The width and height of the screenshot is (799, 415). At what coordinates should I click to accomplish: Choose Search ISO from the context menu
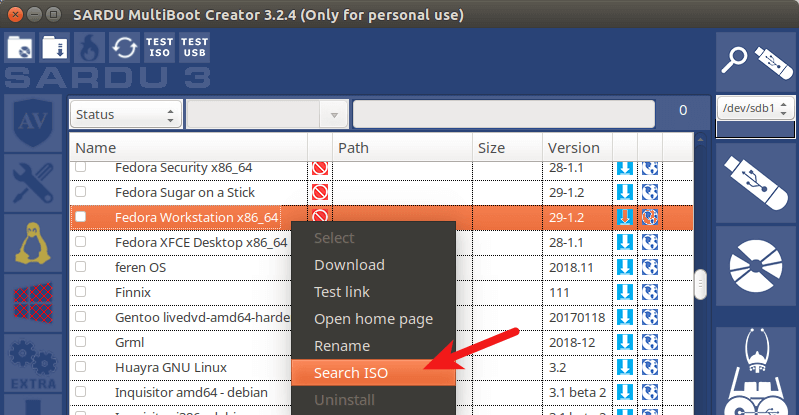[351, 373]
